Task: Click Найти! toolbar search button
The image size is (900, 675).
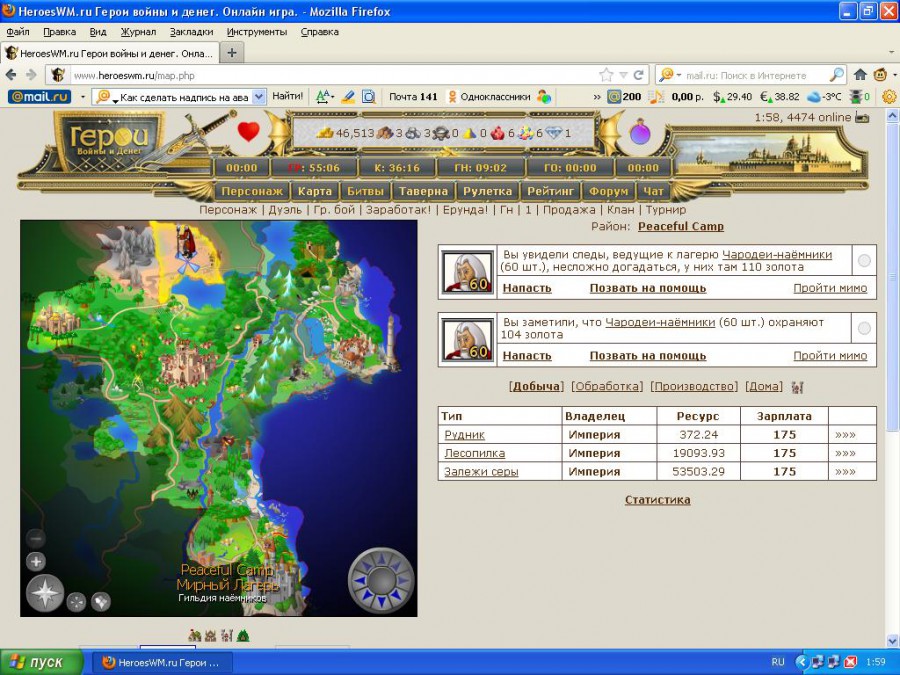Action: (288, 96)
